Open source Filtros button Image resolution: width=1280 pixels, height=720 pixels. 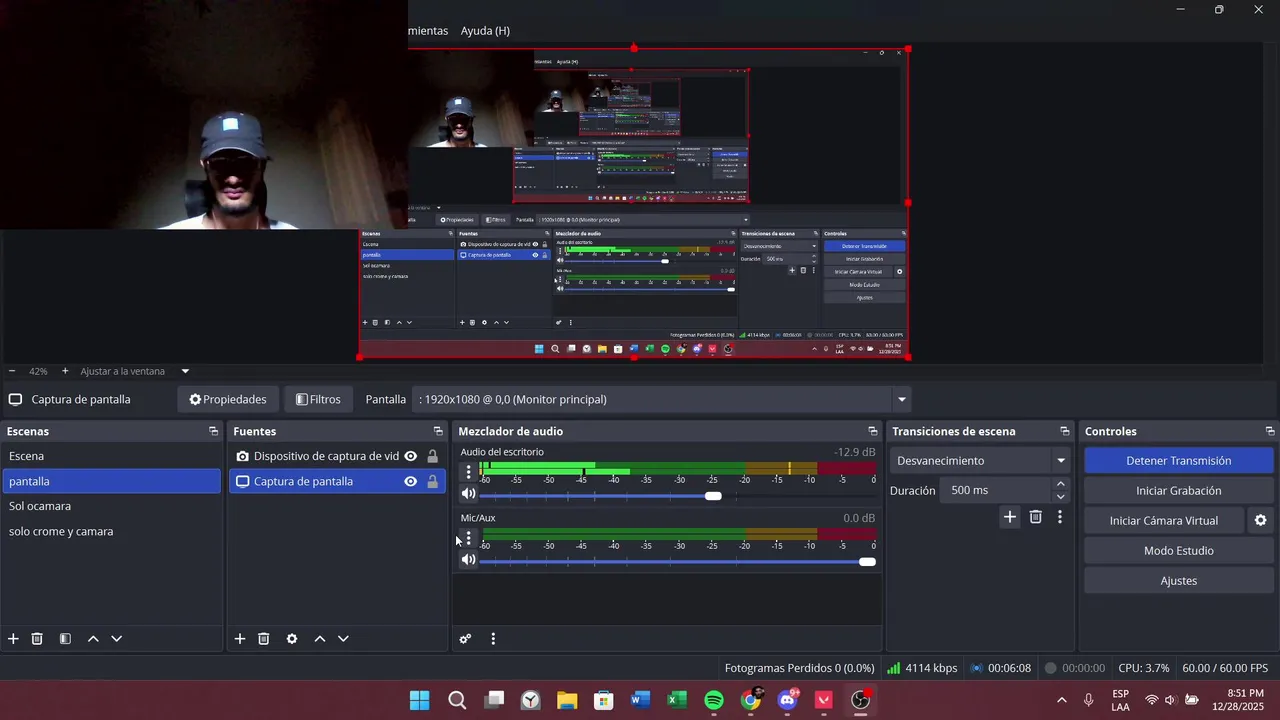(318, 399)
